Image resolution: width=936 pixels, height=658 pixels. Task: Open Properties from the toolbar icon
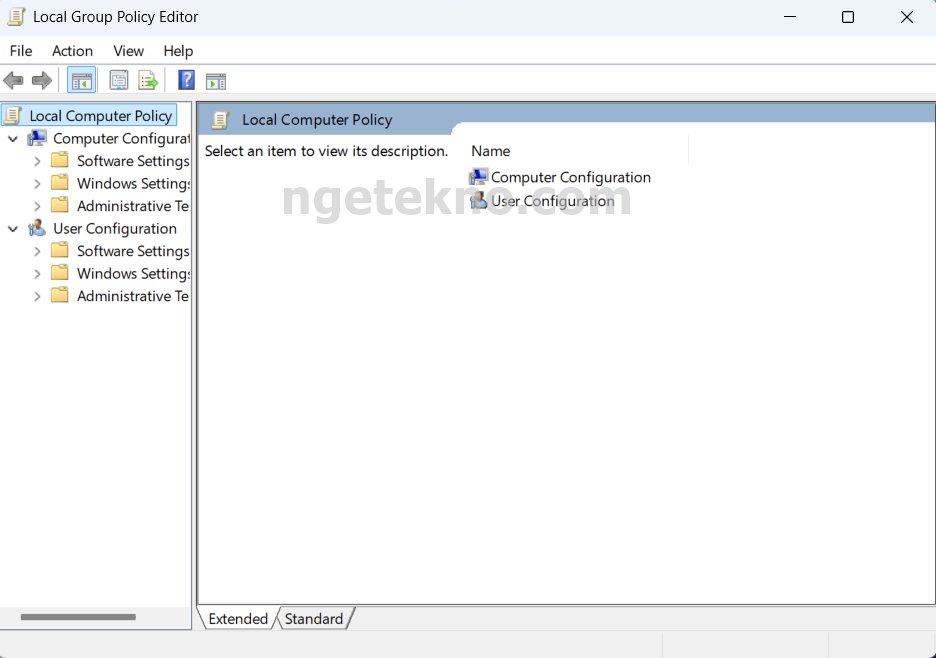[119, 80]
